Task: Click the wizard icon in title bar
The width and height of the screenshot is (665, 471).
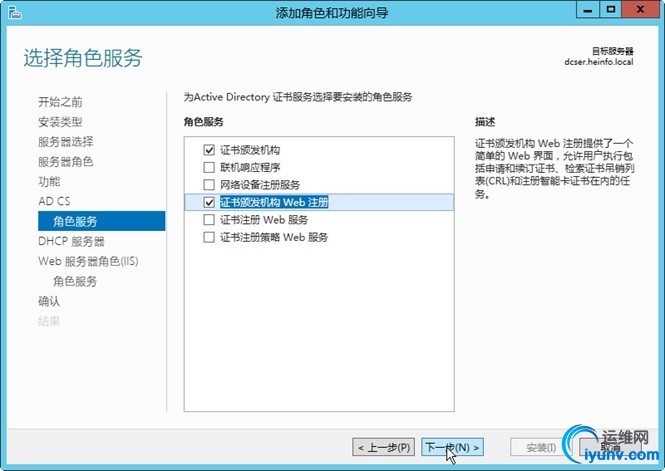Action: [14, 12]
